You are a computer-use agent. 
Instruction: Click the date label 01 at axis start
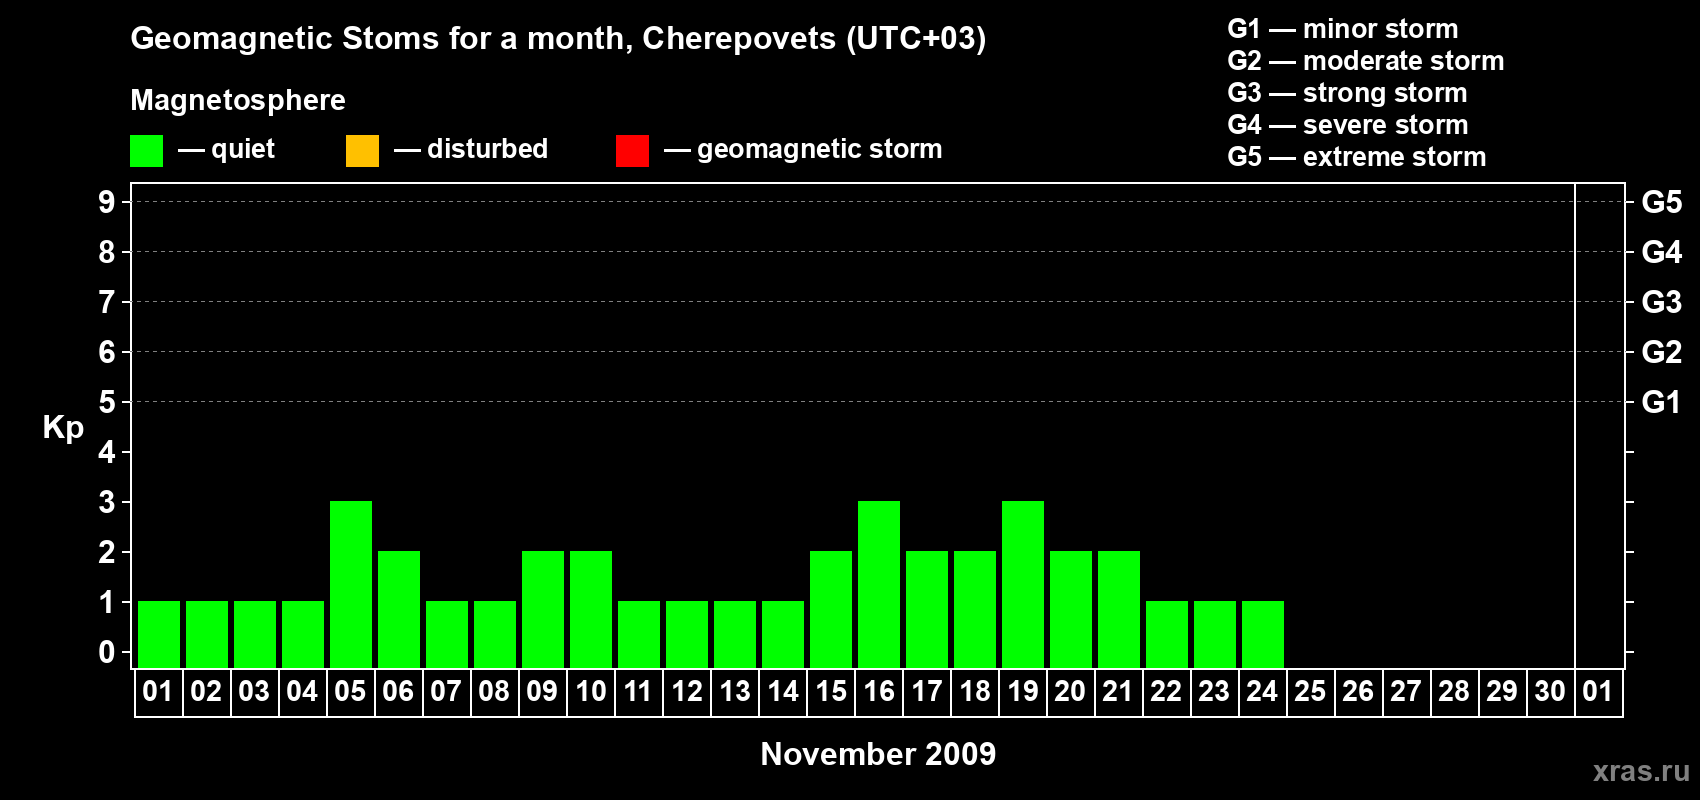coord(158,692)
